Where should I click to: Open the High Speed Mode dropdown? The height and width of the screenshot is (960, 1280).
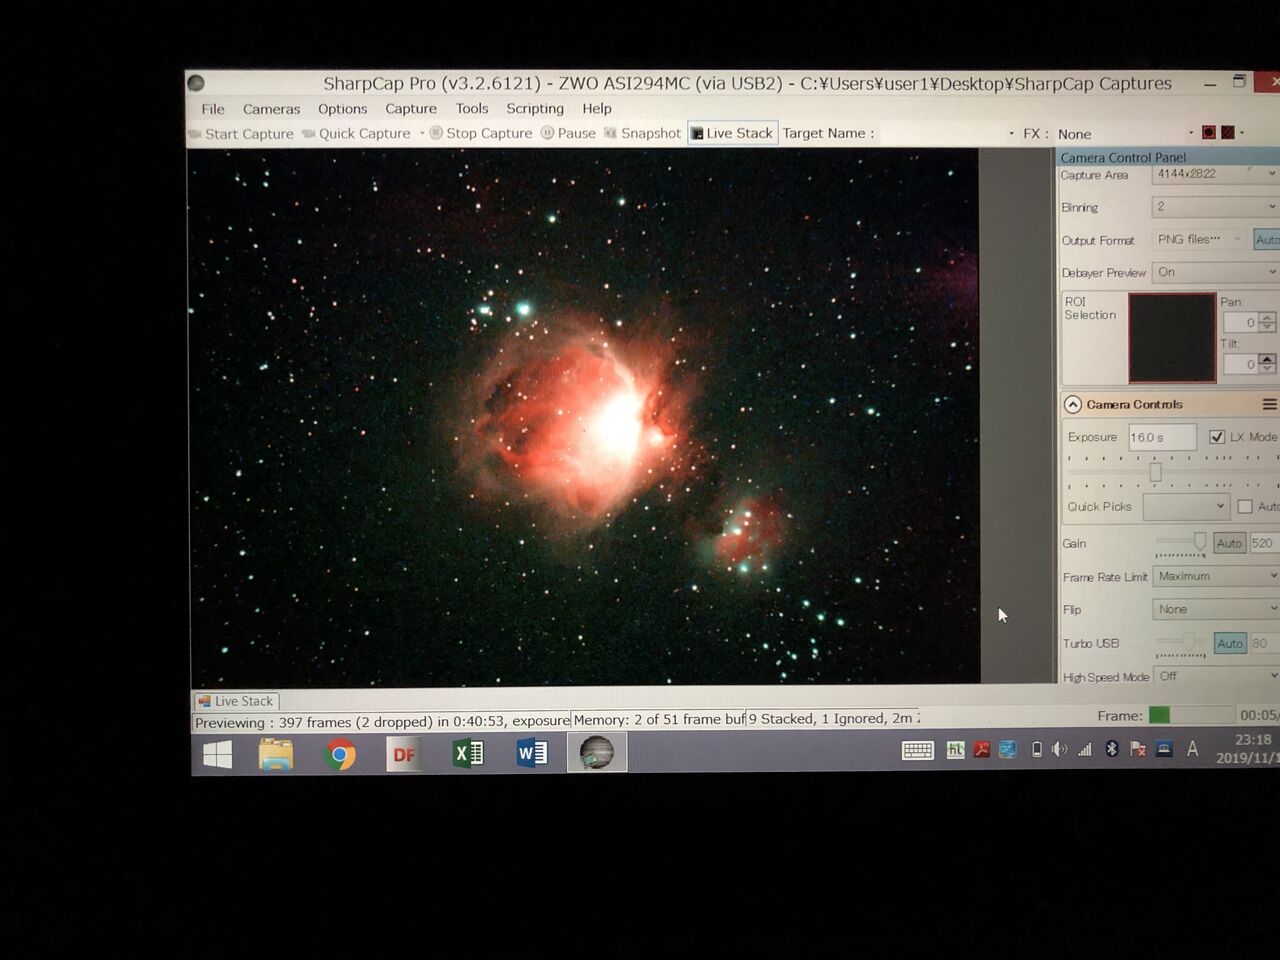tap(1216, 677)
